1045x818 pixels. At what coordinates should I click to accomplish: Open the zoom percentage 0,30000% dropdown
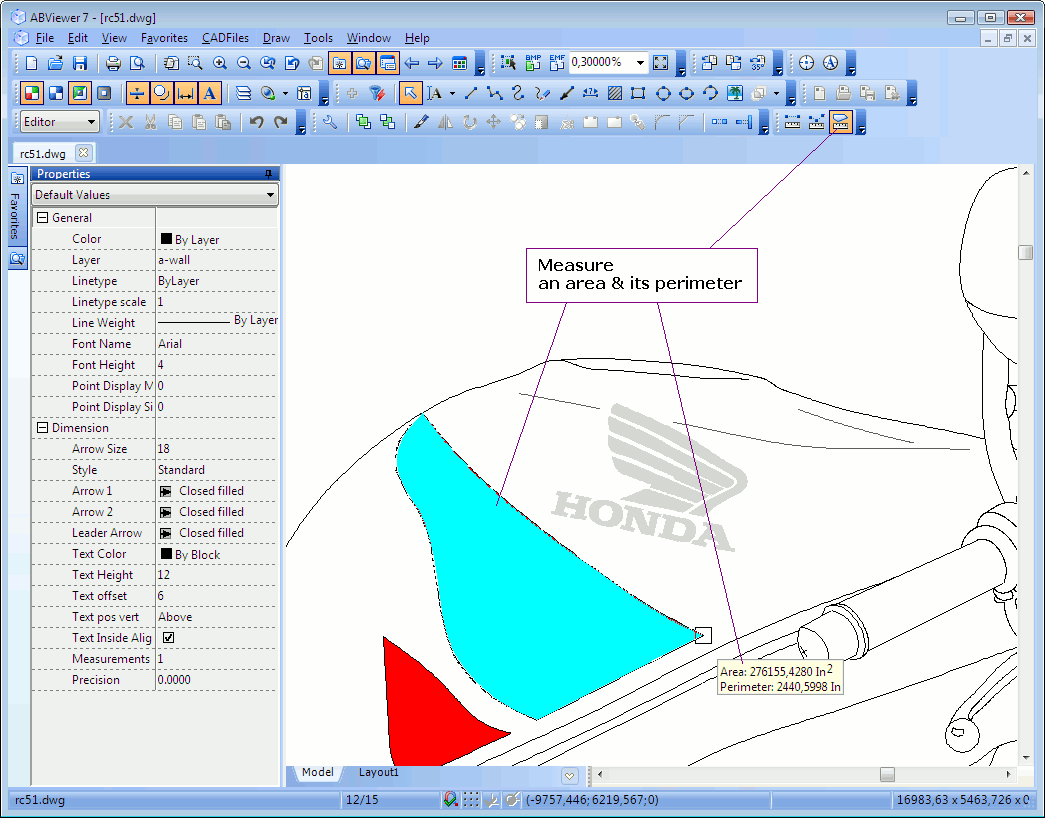point(640,63)
